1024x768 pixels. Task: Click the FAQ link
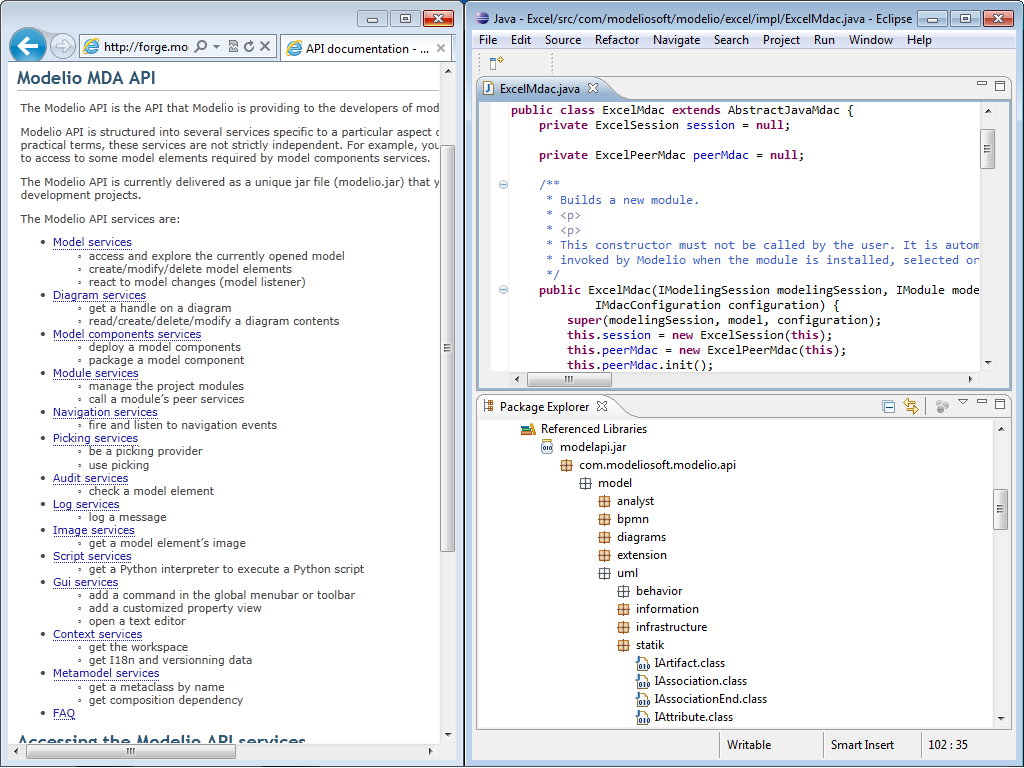coord(64,713)
